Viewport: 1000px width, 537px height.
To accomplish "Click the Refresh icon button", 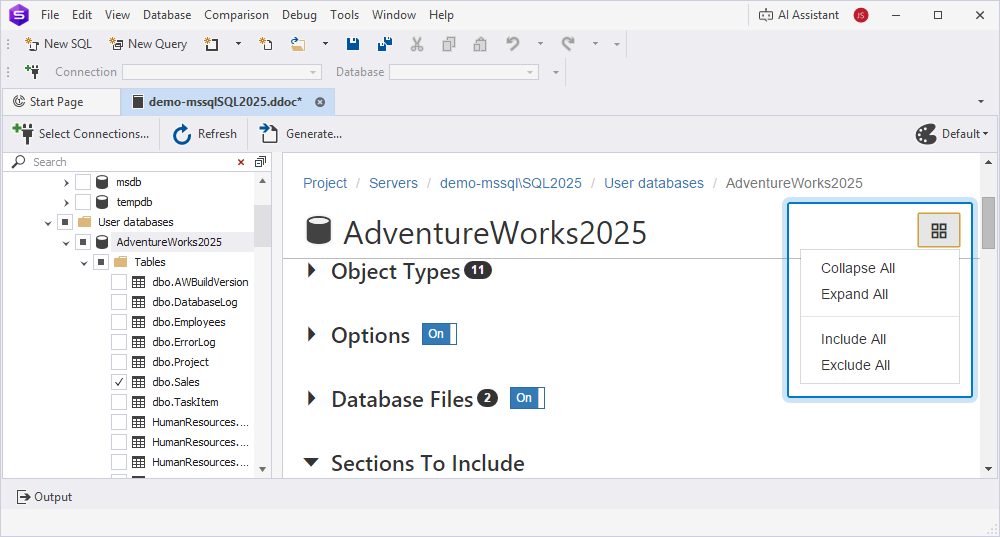I will click(205, 134).
